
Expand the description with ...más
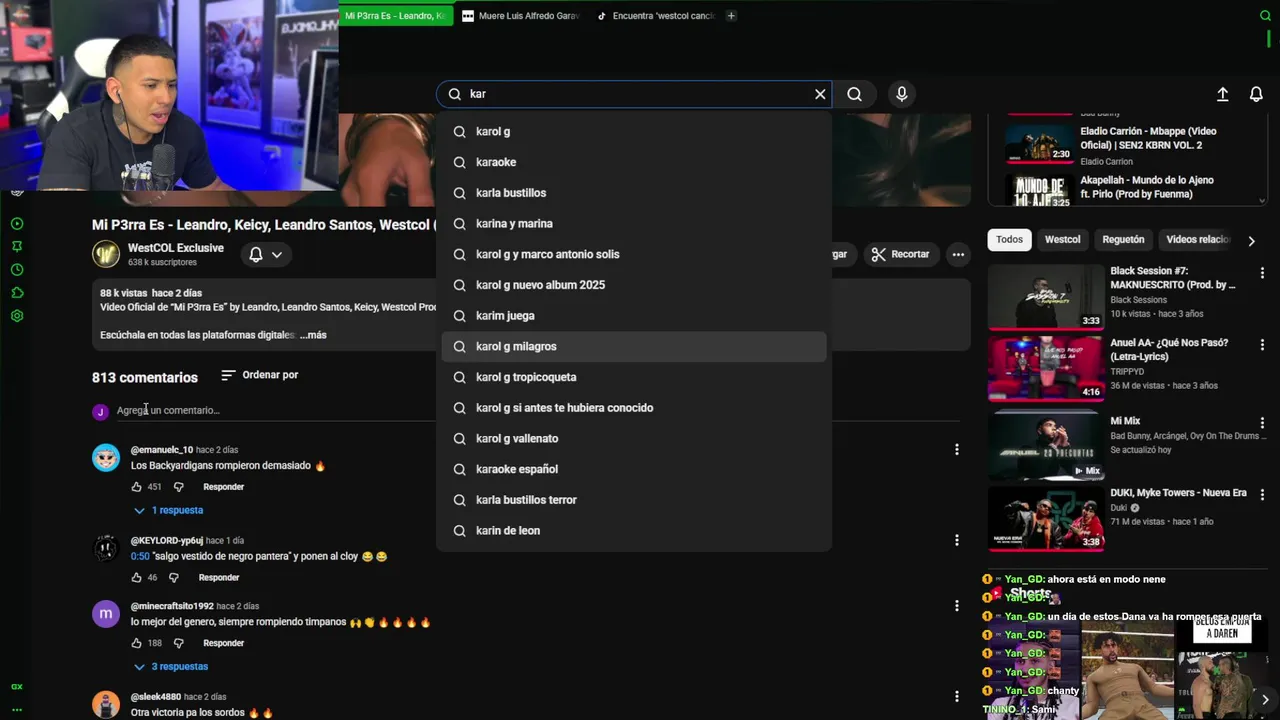[x=313, y=335]
